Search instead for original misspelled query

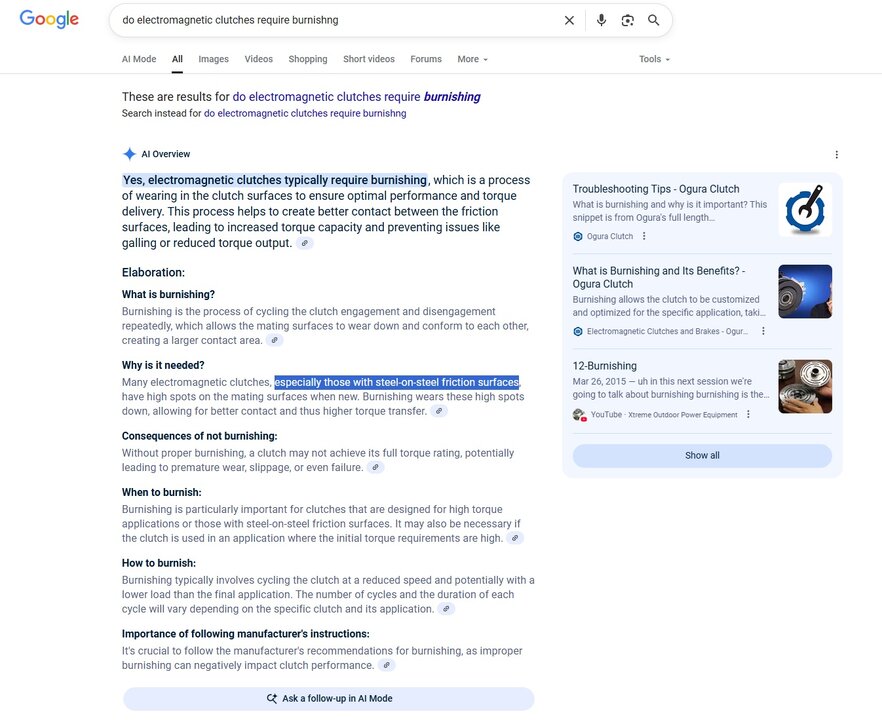305,114
